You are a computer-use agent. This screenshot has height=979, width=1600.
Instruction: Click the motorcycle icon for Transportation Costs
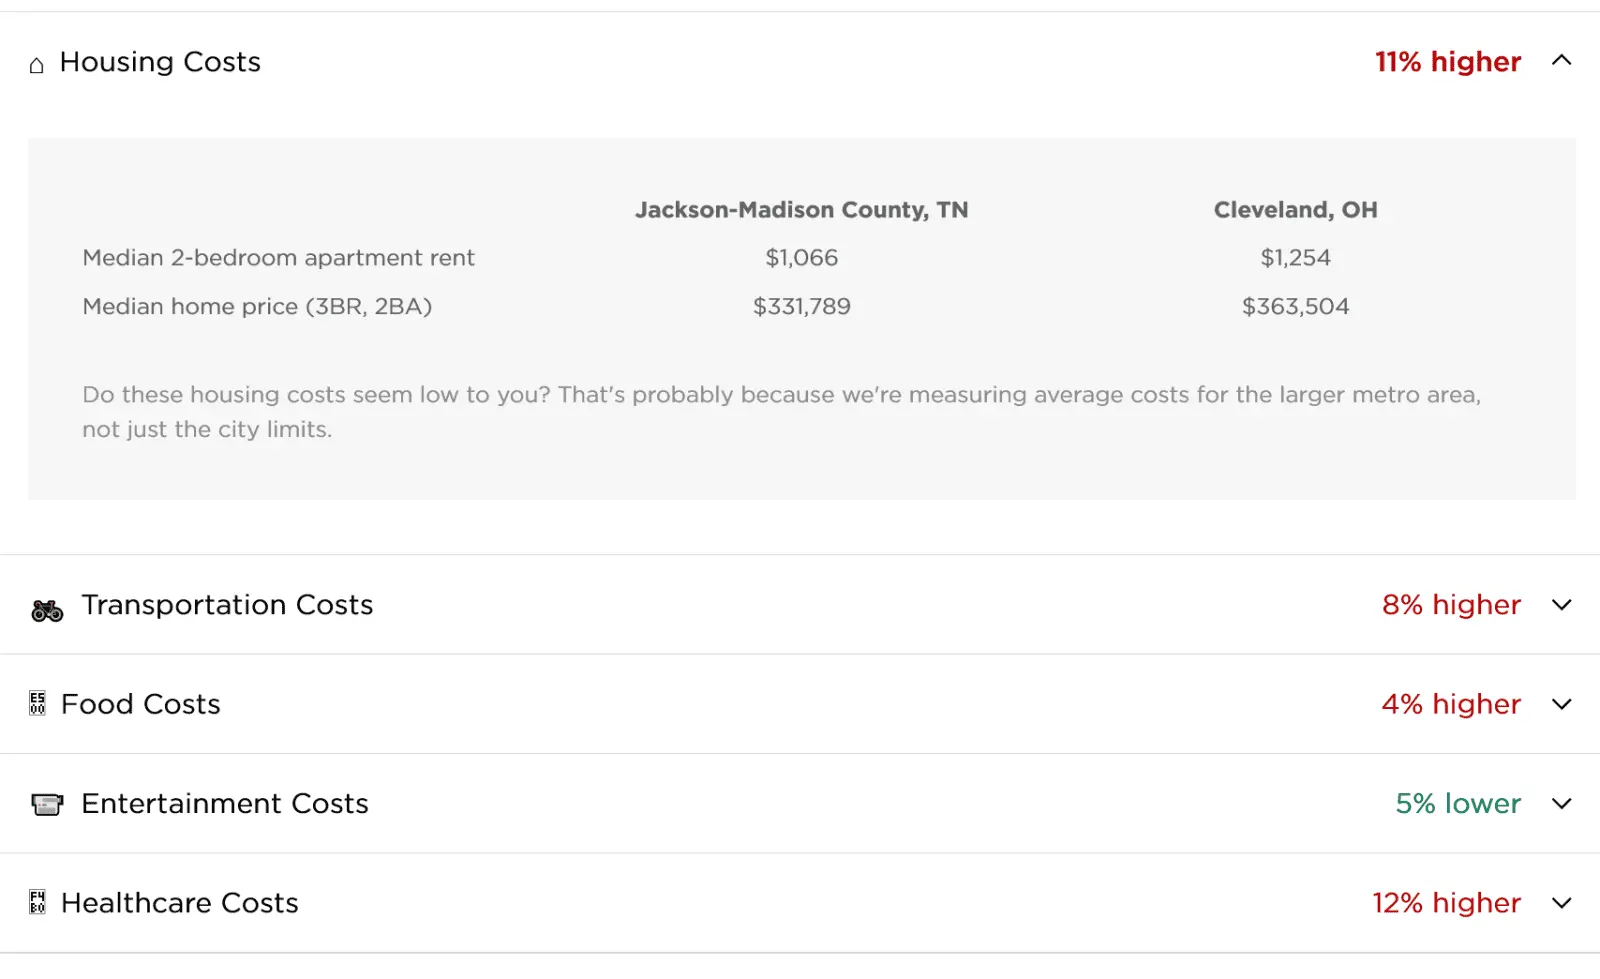(47, 610)
